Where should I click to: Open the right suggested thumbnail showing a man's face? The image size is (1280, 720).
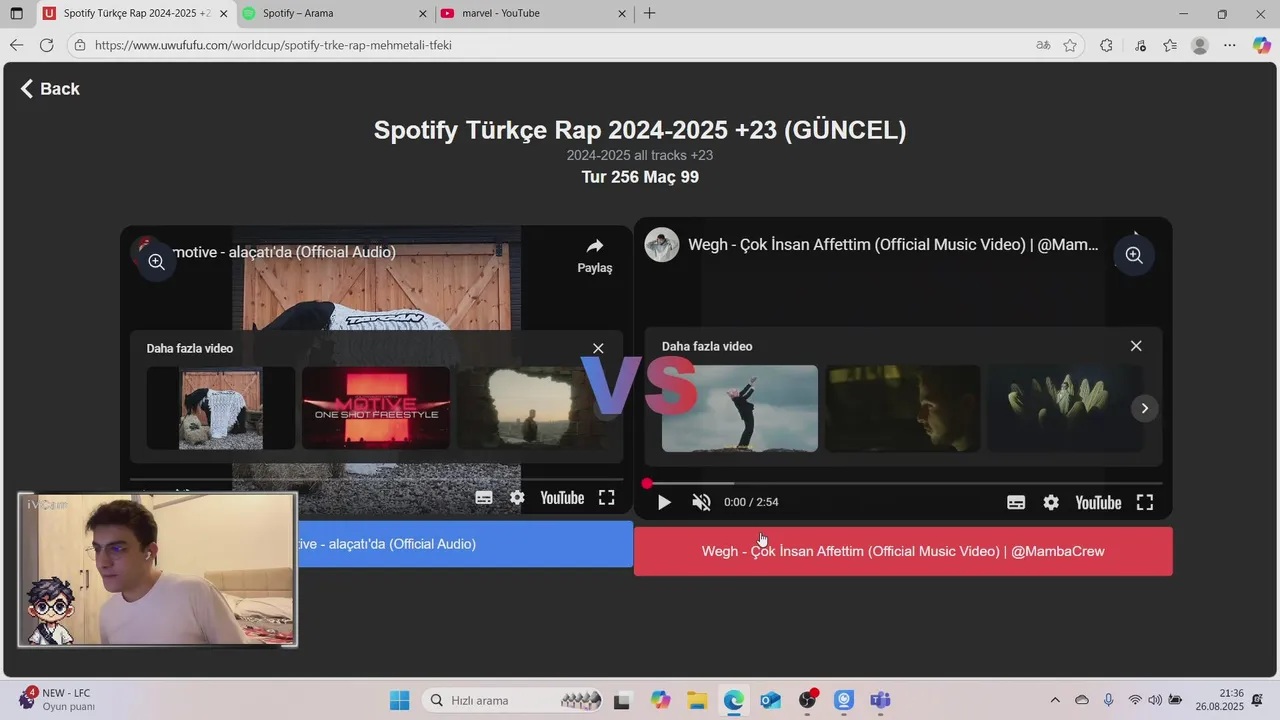(903, 408)
